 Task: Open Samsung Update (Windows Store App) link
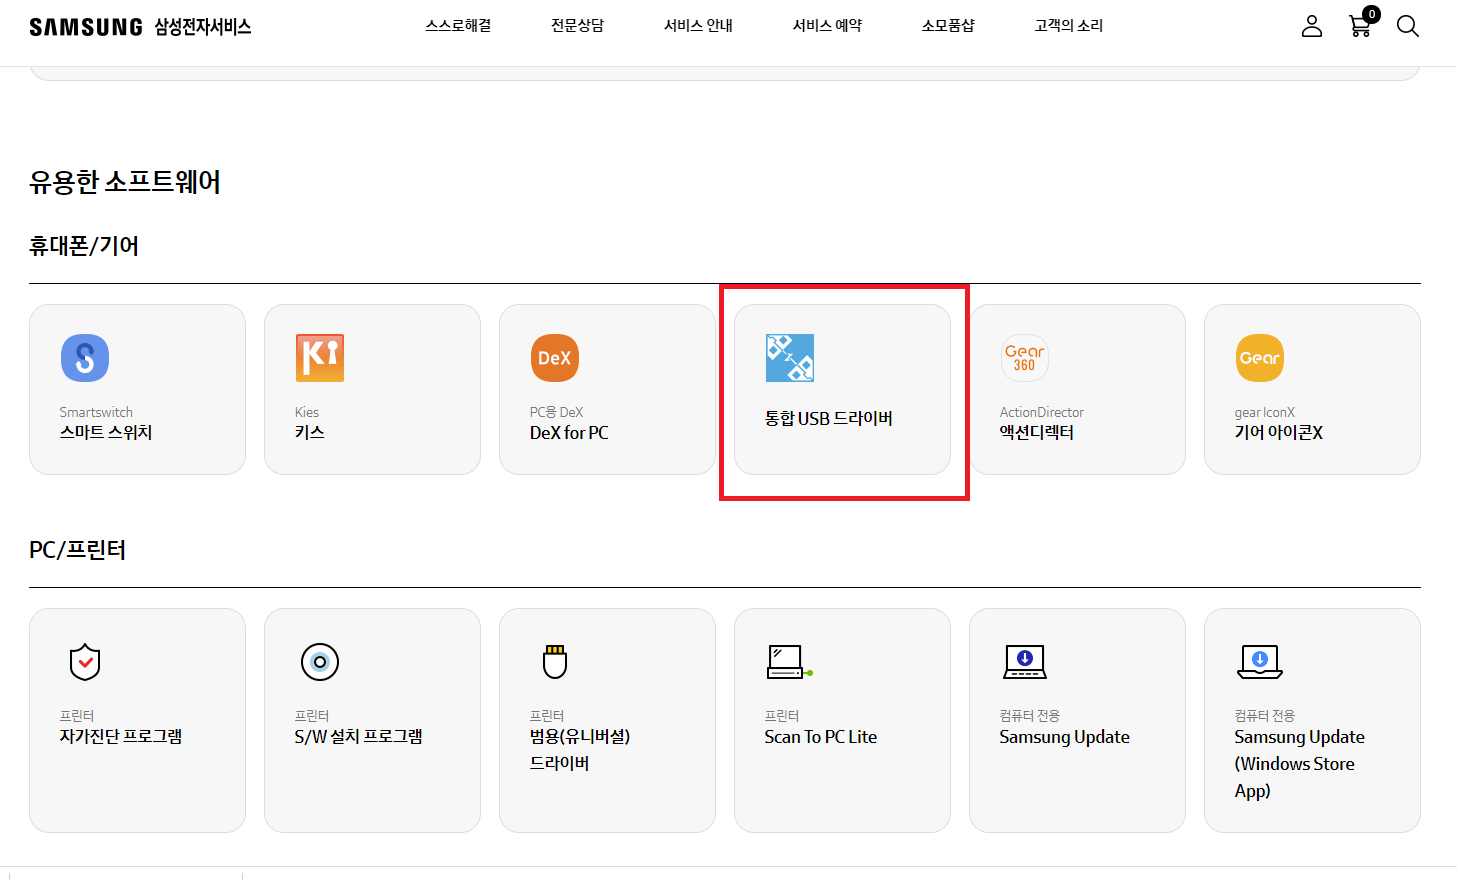tap(1299, 764)
